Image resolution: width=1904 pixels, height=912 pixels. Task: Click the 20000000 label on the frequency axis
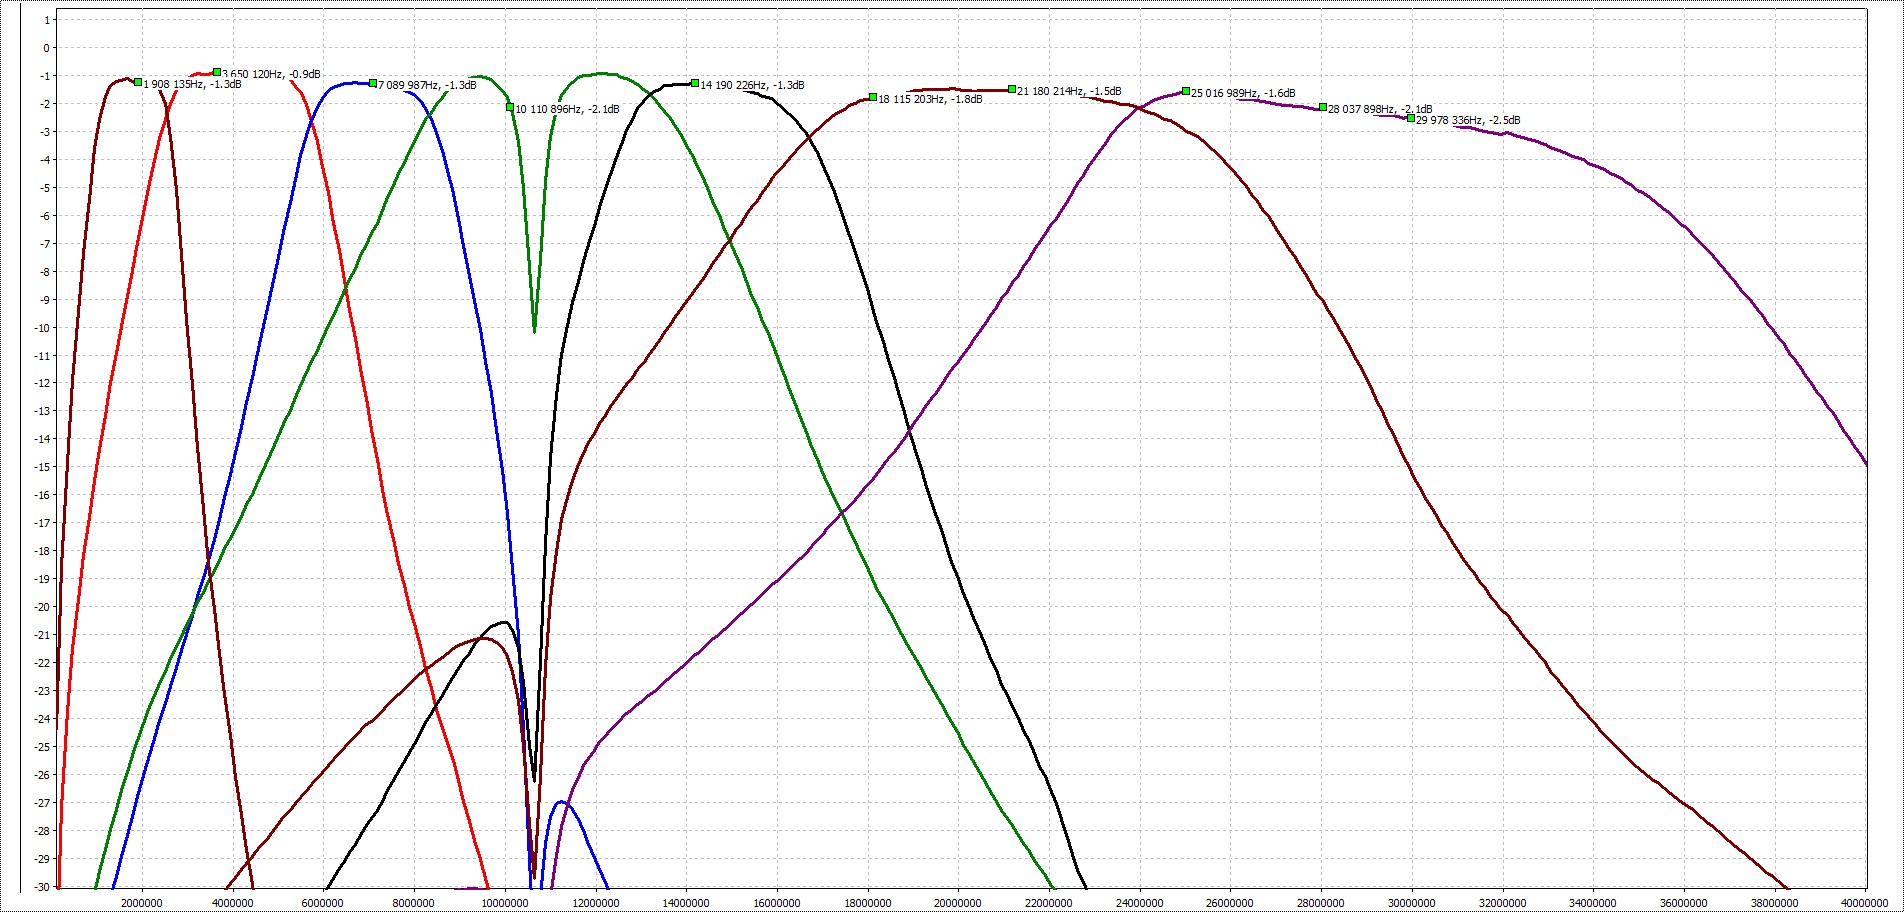958,904
